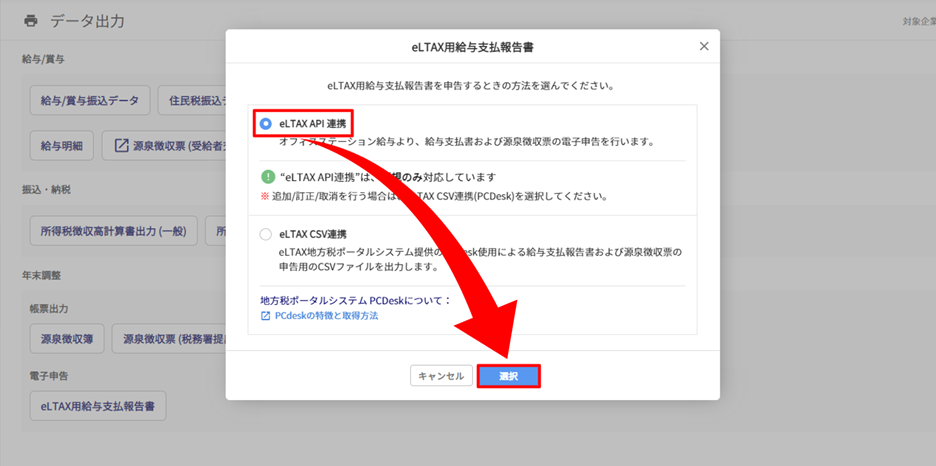The image size is (936, 466).
Task: Click external-link icon beside PCdeskの特徴と取得方法
Action: 266,316
